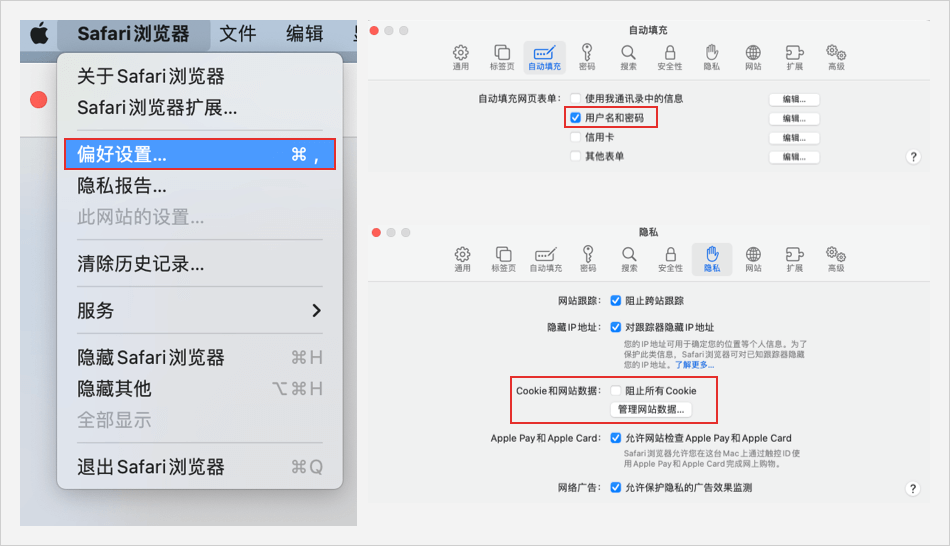Click the 管理网站数据... button
This screenshot has width=950, height=546.
(650, 410)
